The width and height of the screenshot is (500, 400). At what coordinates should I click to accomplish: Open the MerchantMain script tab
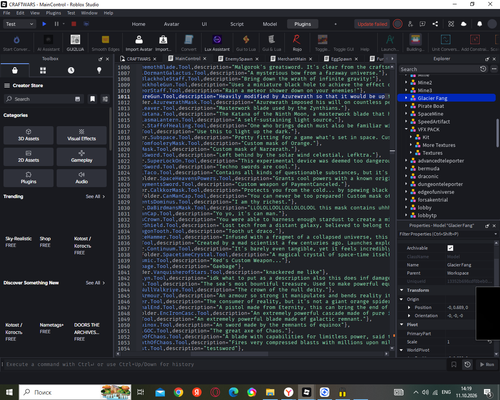click(291, 59)
